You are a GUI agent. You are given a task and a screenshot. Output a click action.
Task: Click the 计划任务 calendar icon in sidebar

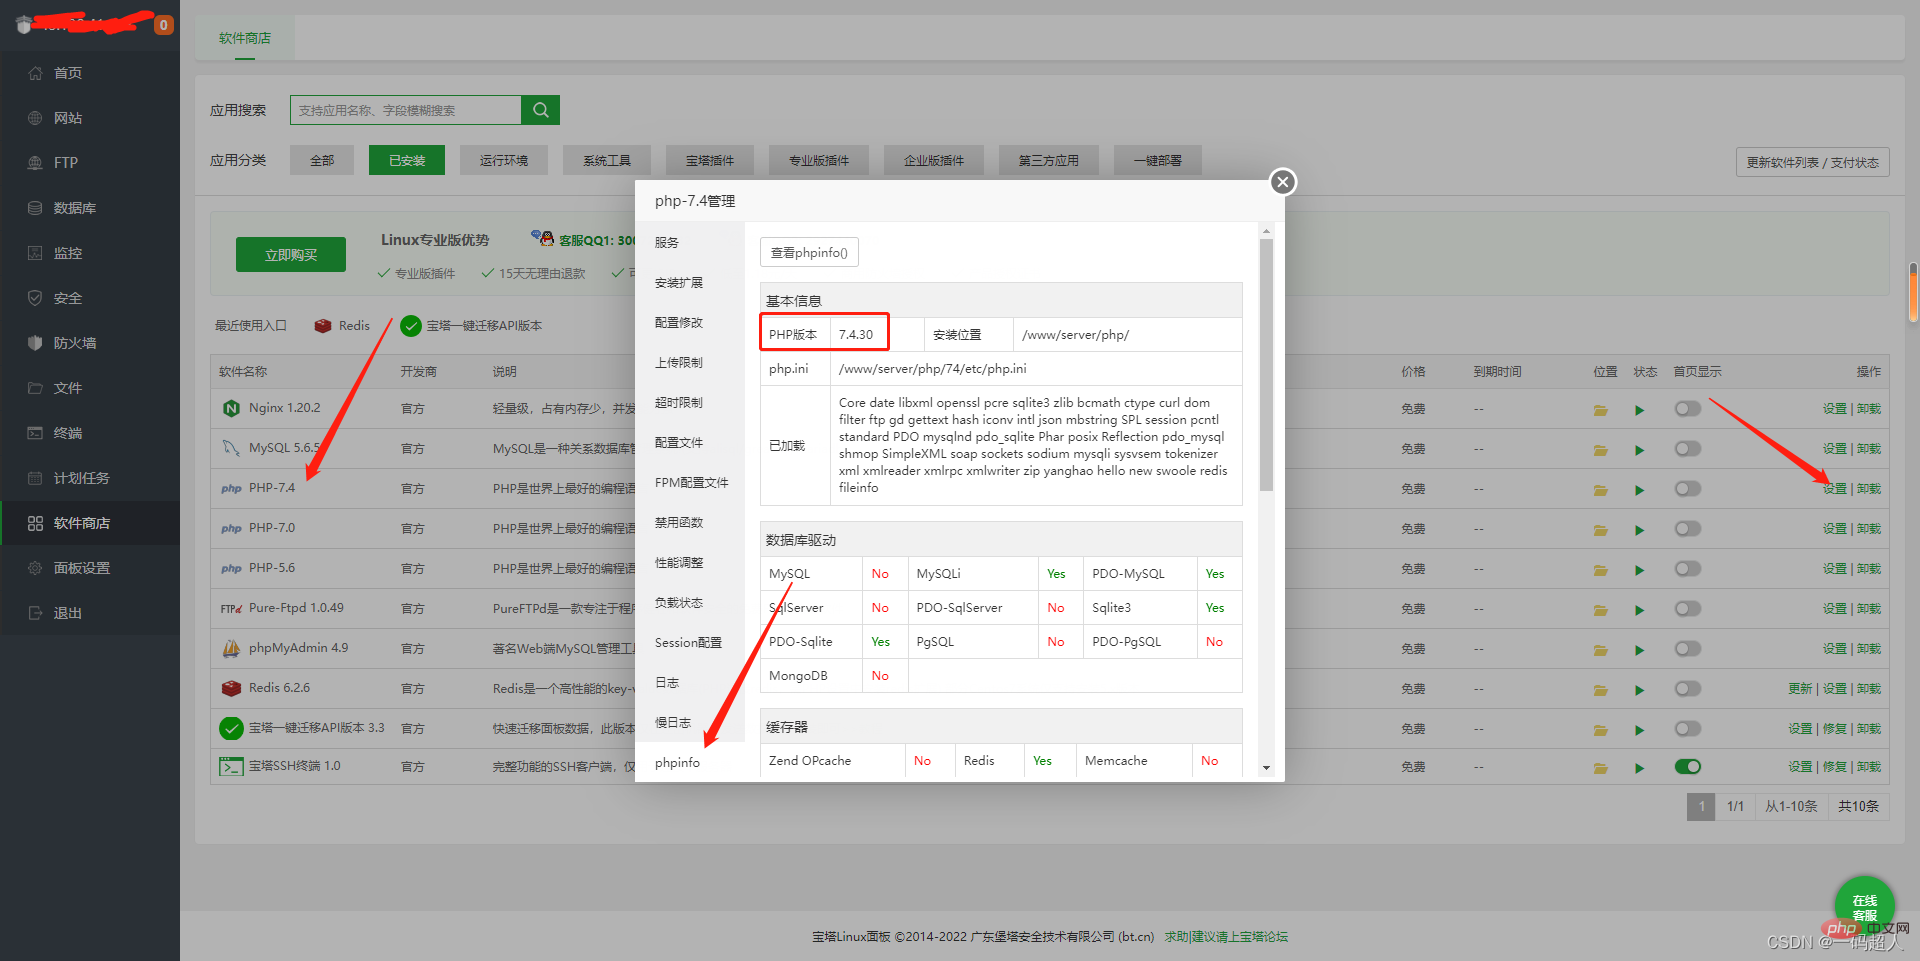(x=35, y=478)
